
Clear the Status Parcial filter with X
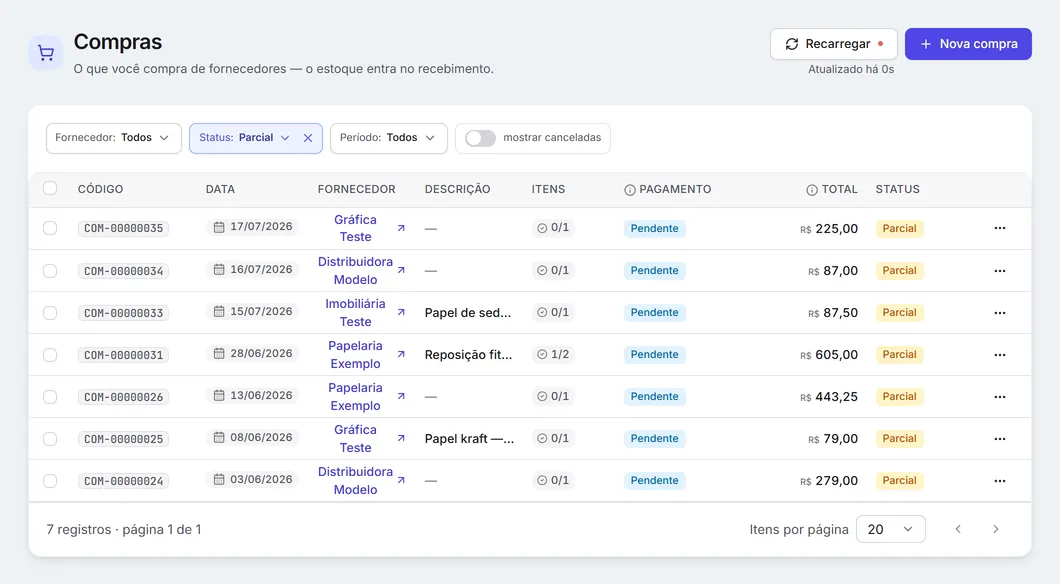point(308,138)
